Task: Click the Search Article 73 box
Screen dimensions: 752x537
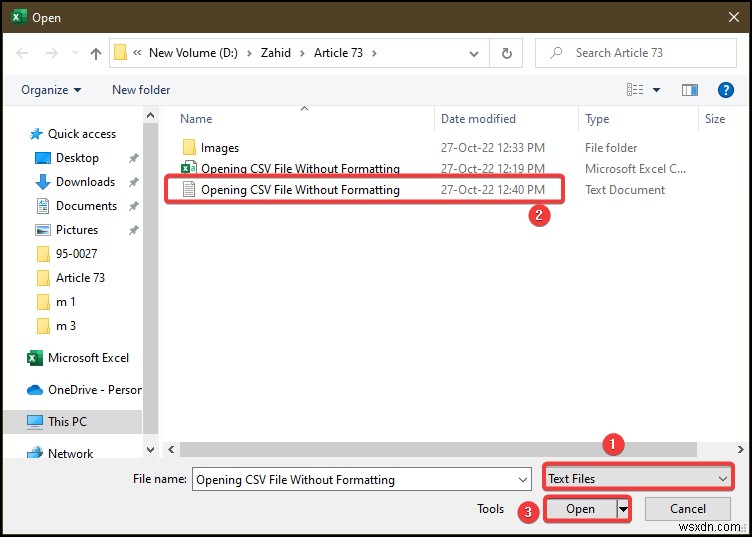Action: [635, 53]
